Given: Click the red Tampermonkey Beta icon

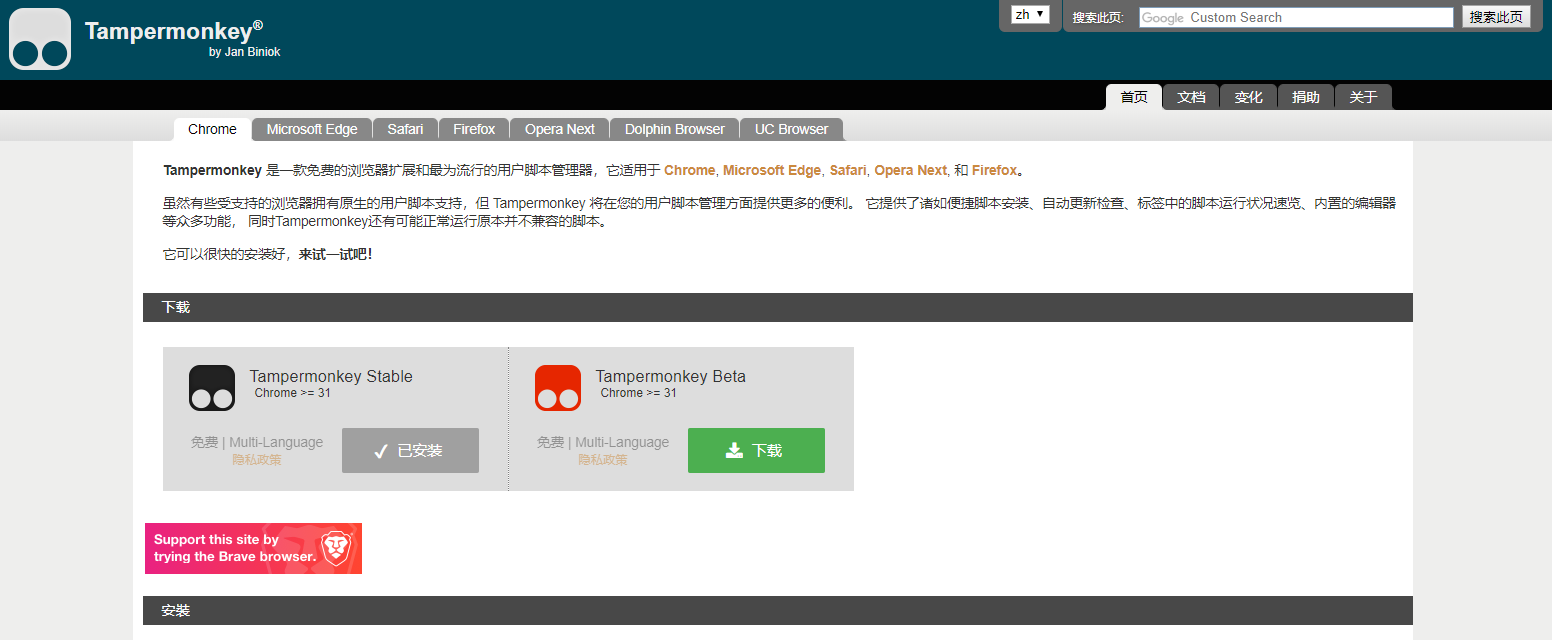Looking at the screenshot, I should click(x=558, y=388).
